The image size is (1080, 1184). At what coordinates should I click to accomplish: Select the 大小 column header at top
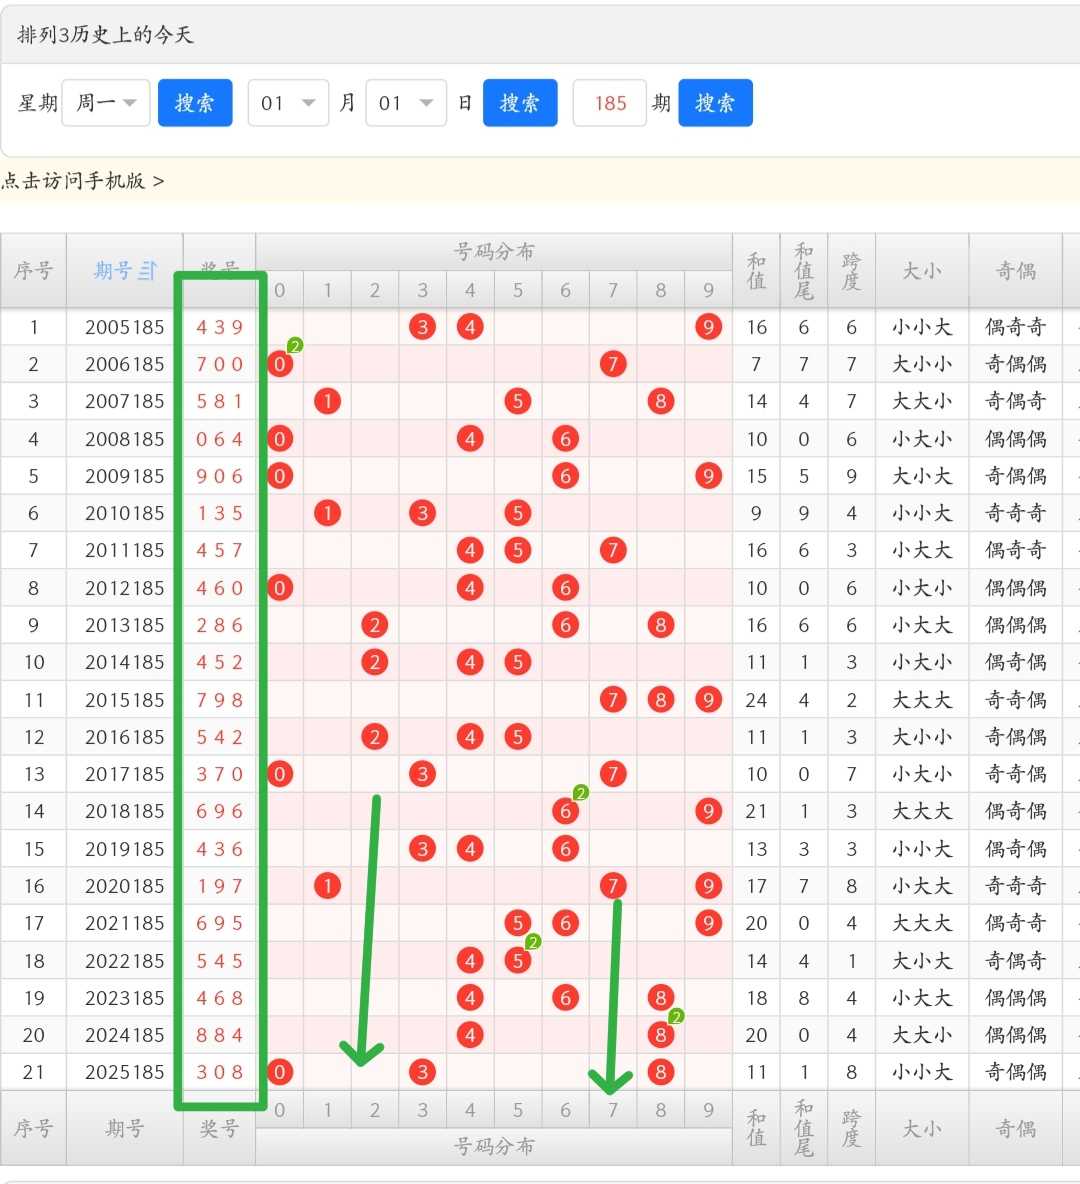click(x=921, y=270)
